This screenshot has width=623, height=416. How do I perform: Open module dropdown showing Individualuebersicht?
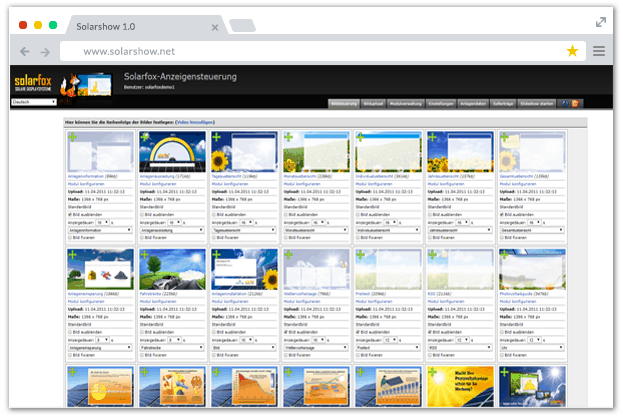[387, 230]
